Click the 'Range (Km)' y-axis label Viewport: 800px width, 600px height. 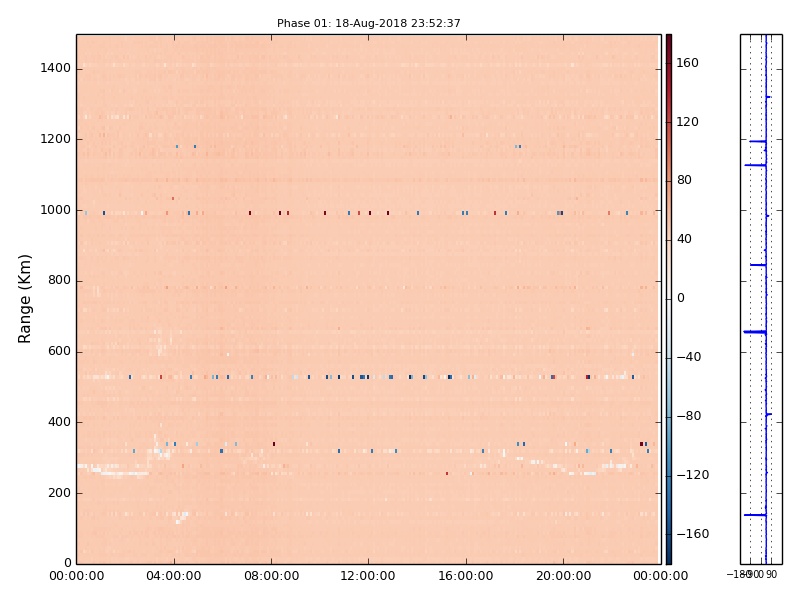pyautogui.click(x=24, y=299)
